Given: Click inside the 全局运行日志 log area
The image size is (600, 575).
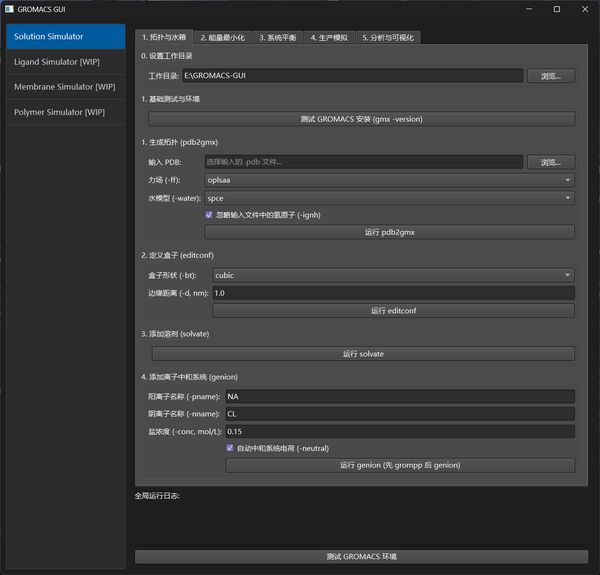Looking at the screenshot, I should coord(361,525).
